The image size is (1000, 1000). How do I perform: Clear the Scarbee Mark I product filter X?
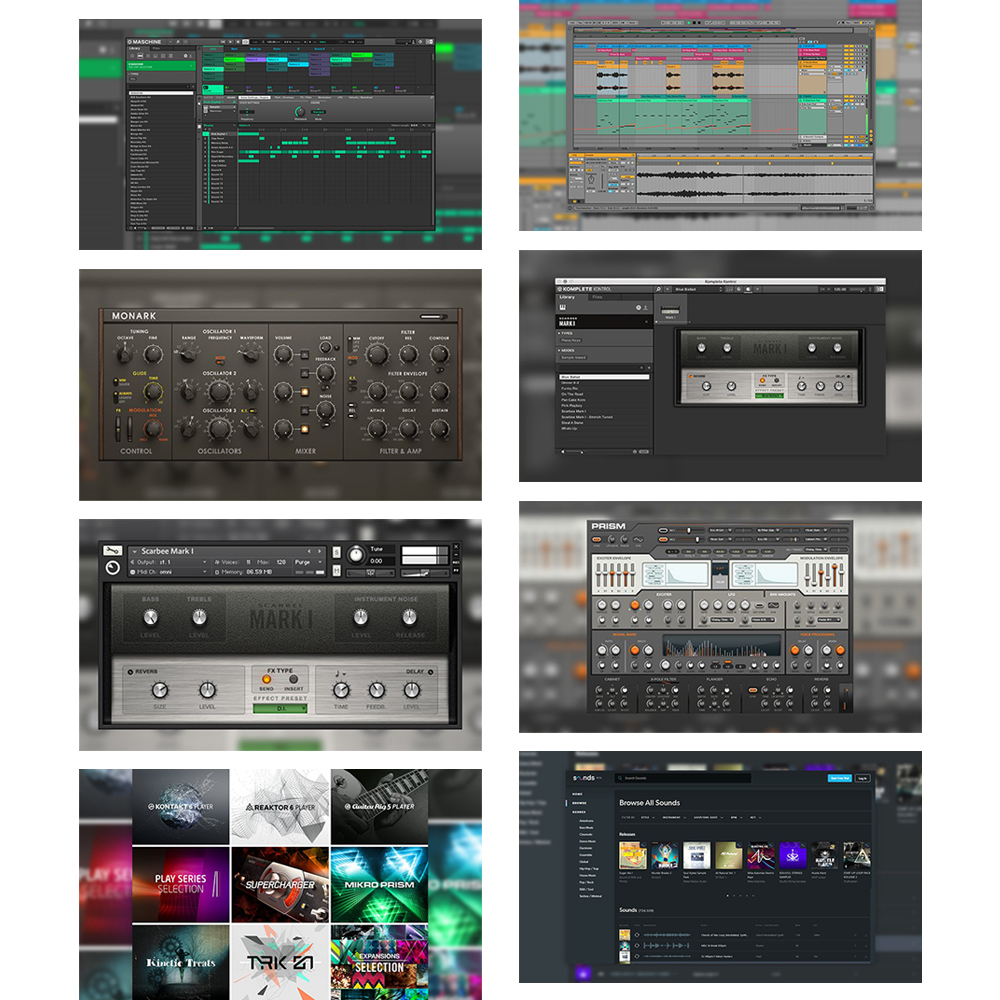647,322
